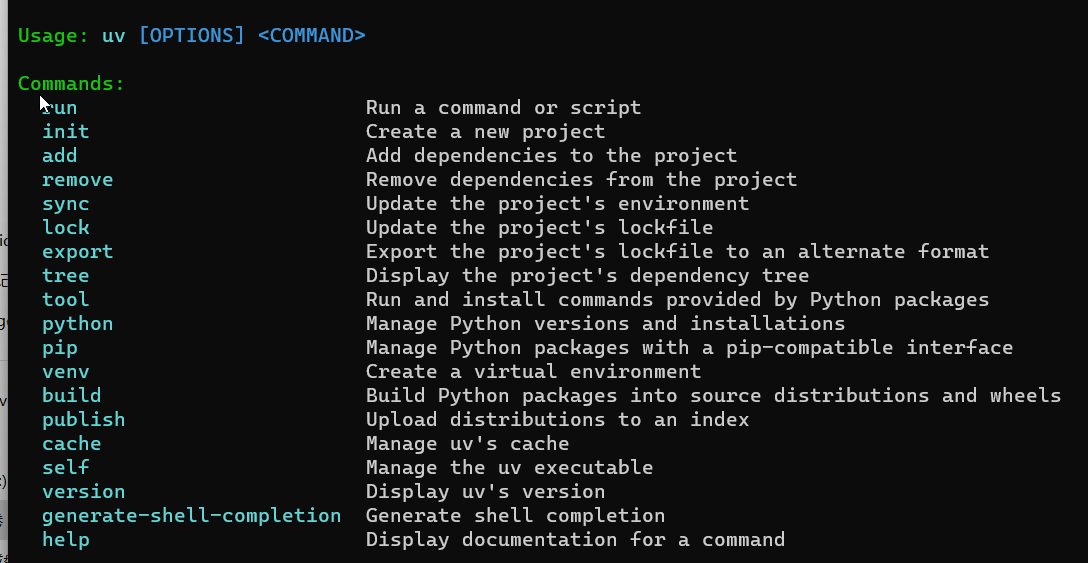Click the 'version' command entry

tap(83, 492)
